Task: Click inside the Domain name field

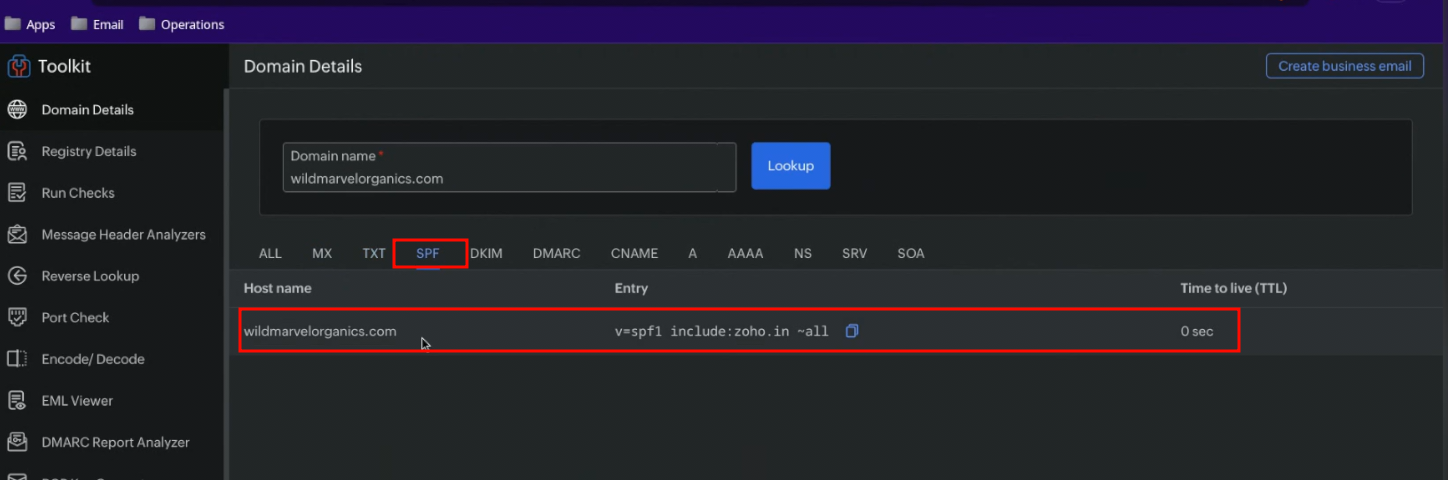Action: click(x=509, y=179)
